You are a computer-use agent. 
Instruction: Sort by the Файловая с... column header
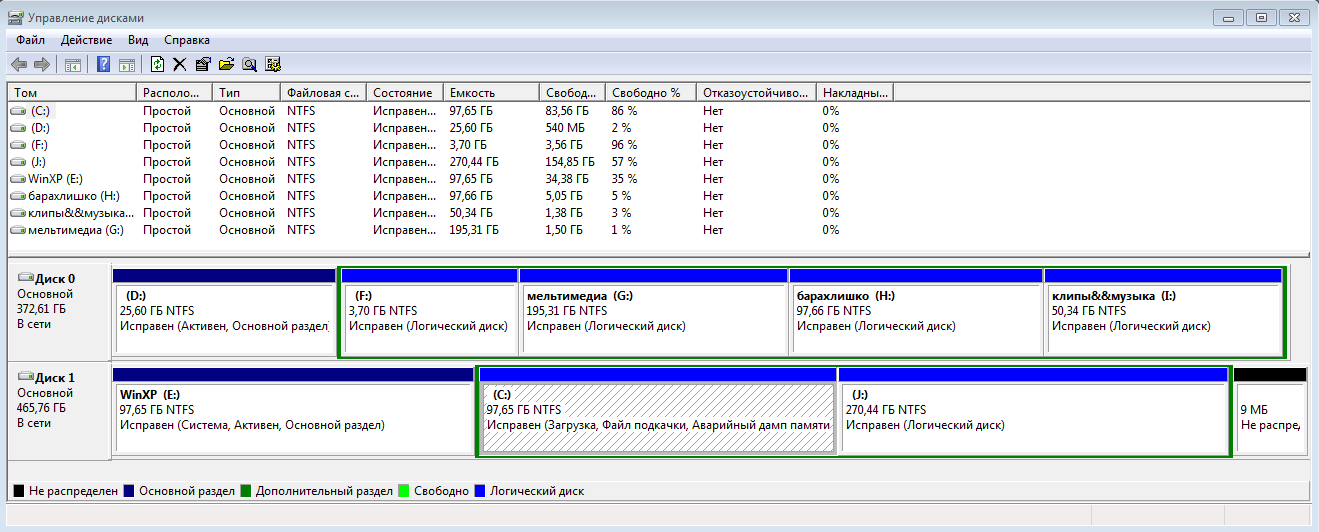pyautogui.click(x=324, y=92)
